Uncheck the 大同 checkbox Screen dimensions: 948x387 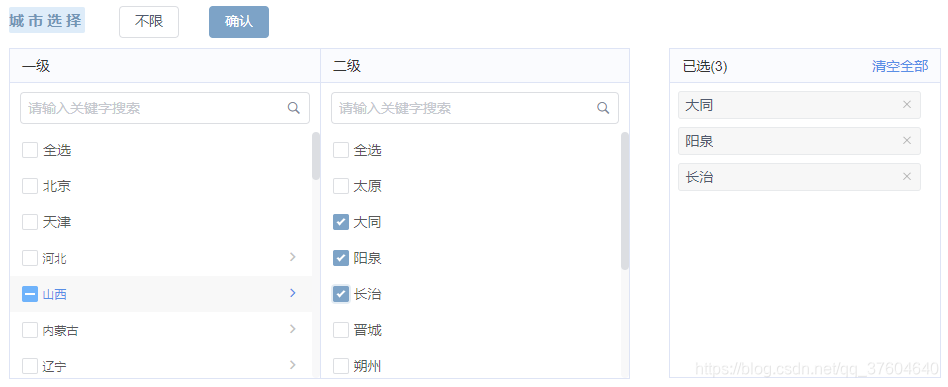click(x=341, y=222)
